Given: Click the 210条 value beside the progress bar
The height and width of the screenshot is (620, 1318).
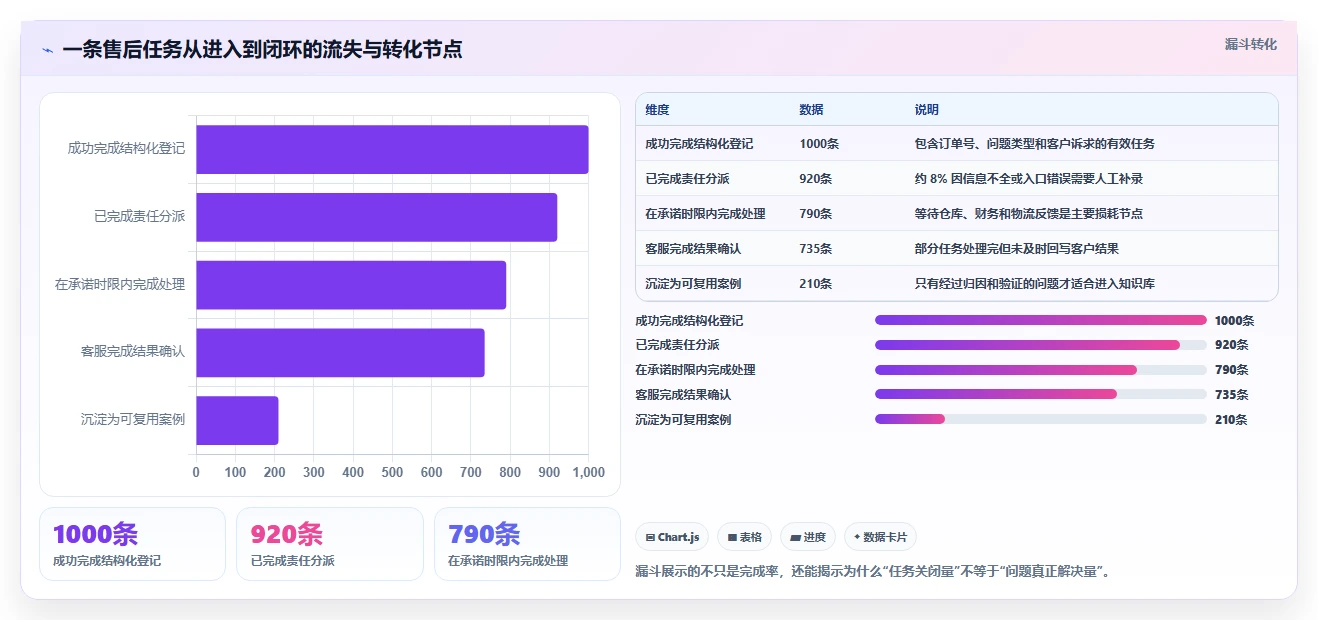Looking at the screenshot, I should click(1231, 420).
